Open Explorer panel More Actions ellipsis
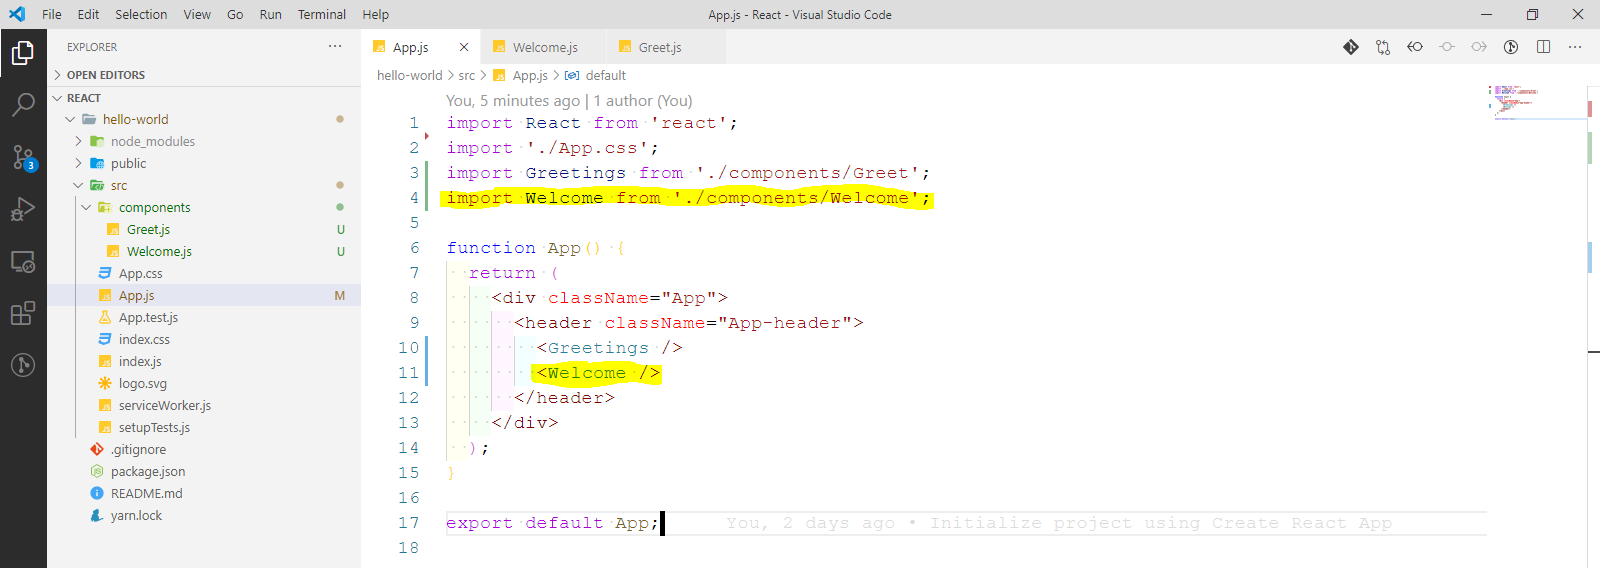 [335, 46]
